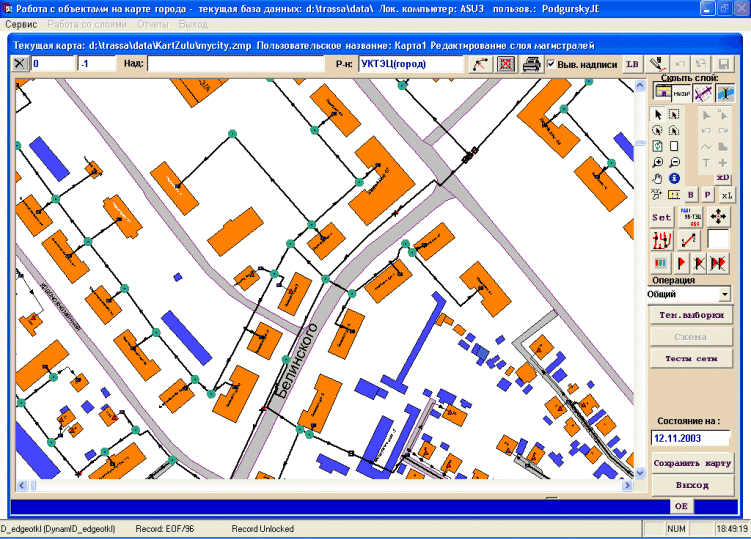The height and width of the screenshot is (539, 751).
Task: Click the printer icon in toolbar
Action: tap(533, 64)
